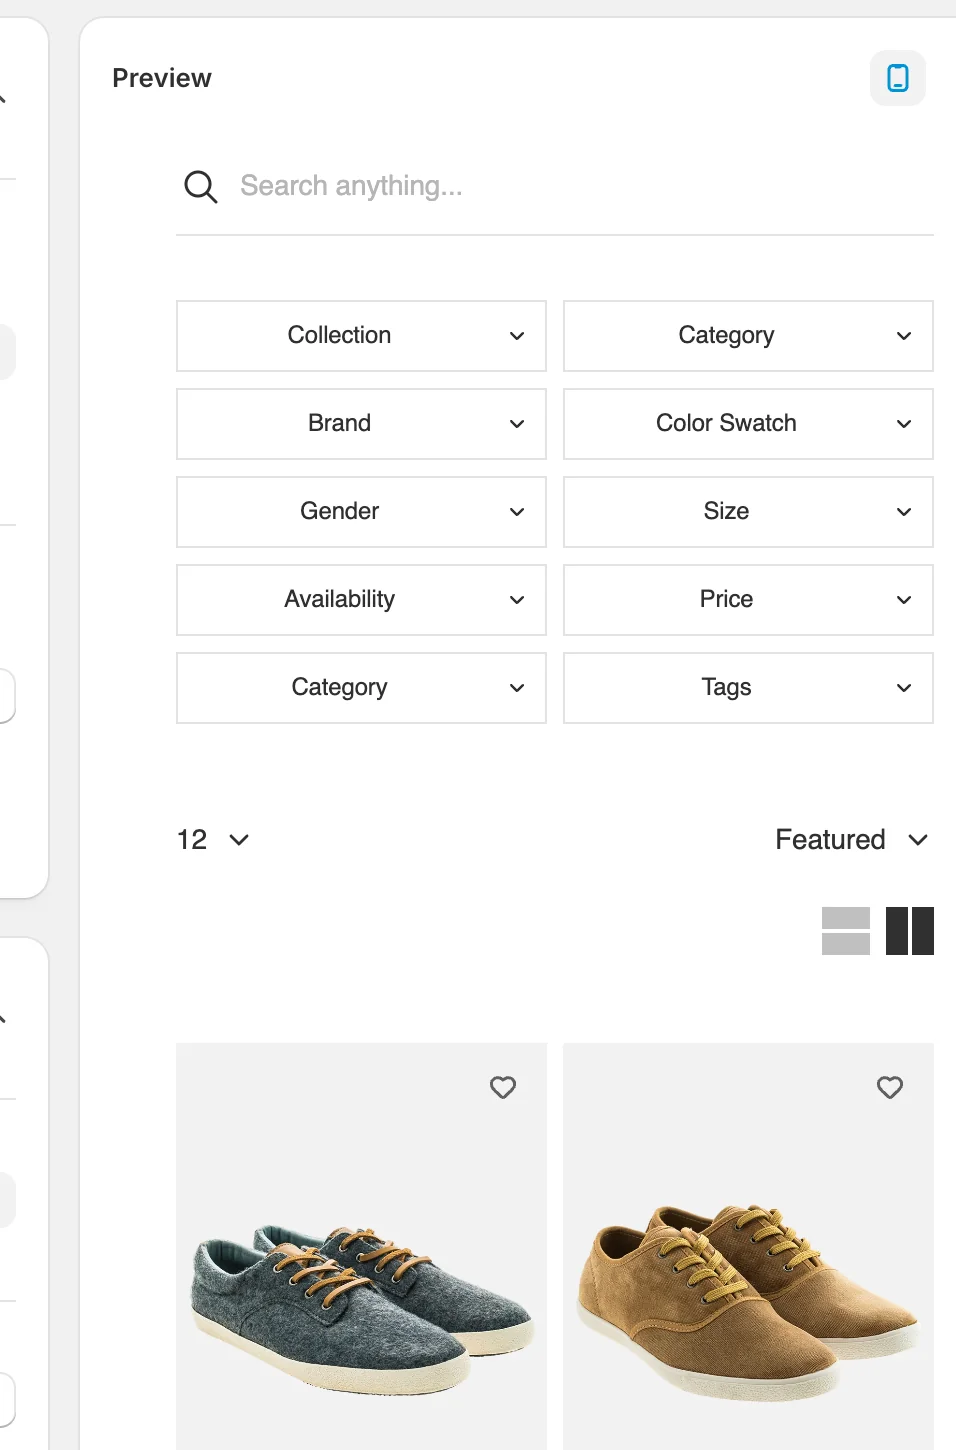
Task: Open the Price filter dropdown
Action: coord(748,600)
